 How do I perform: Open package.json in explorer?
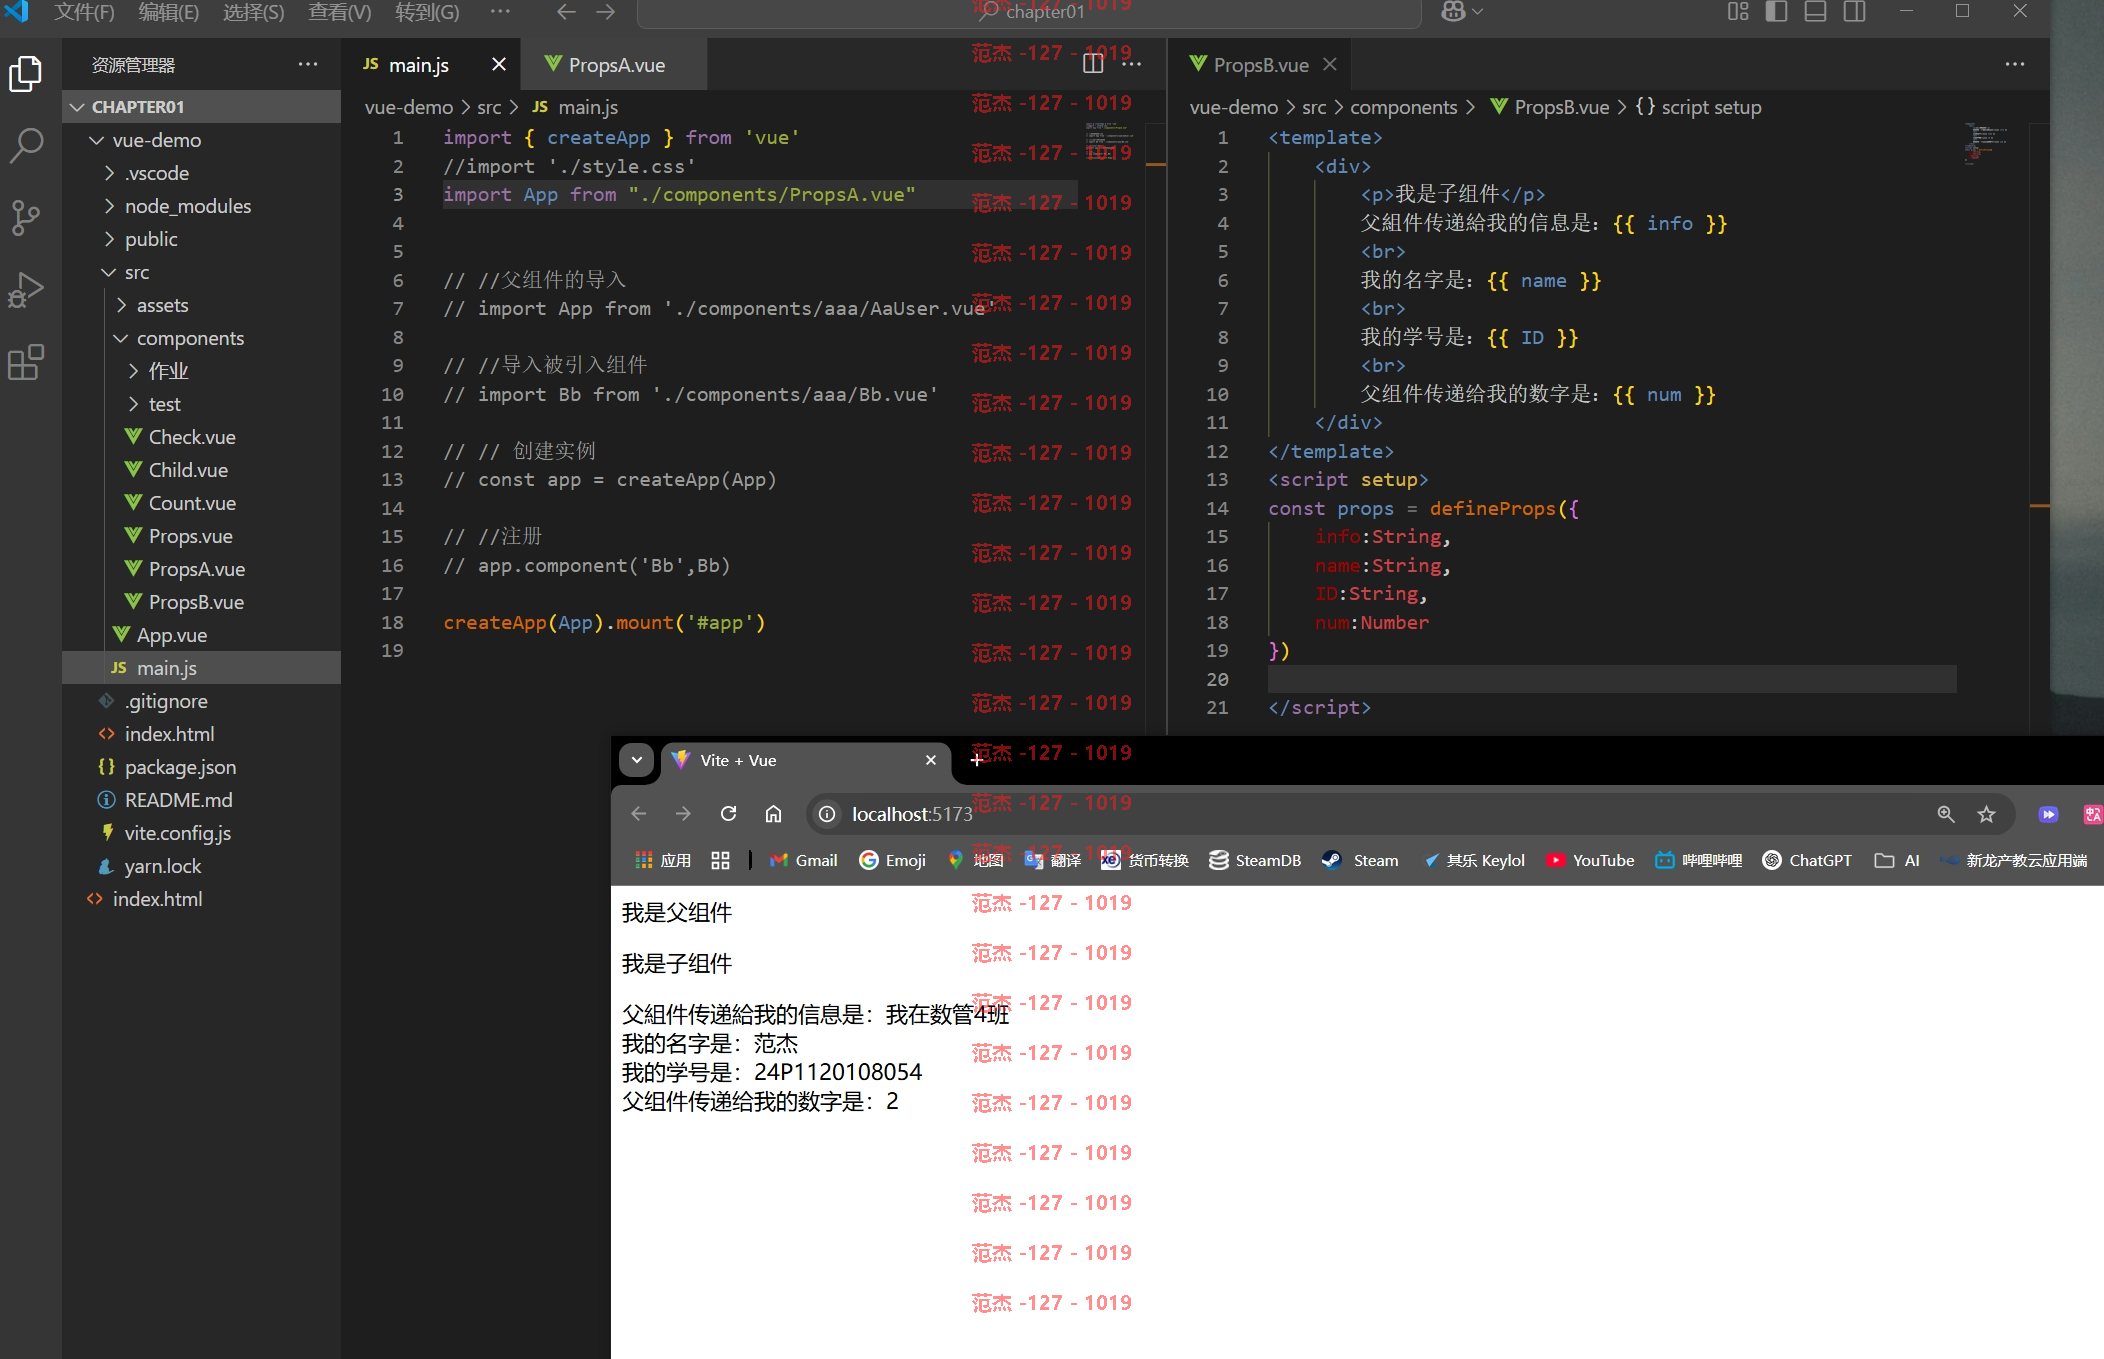tap(201, 767)
